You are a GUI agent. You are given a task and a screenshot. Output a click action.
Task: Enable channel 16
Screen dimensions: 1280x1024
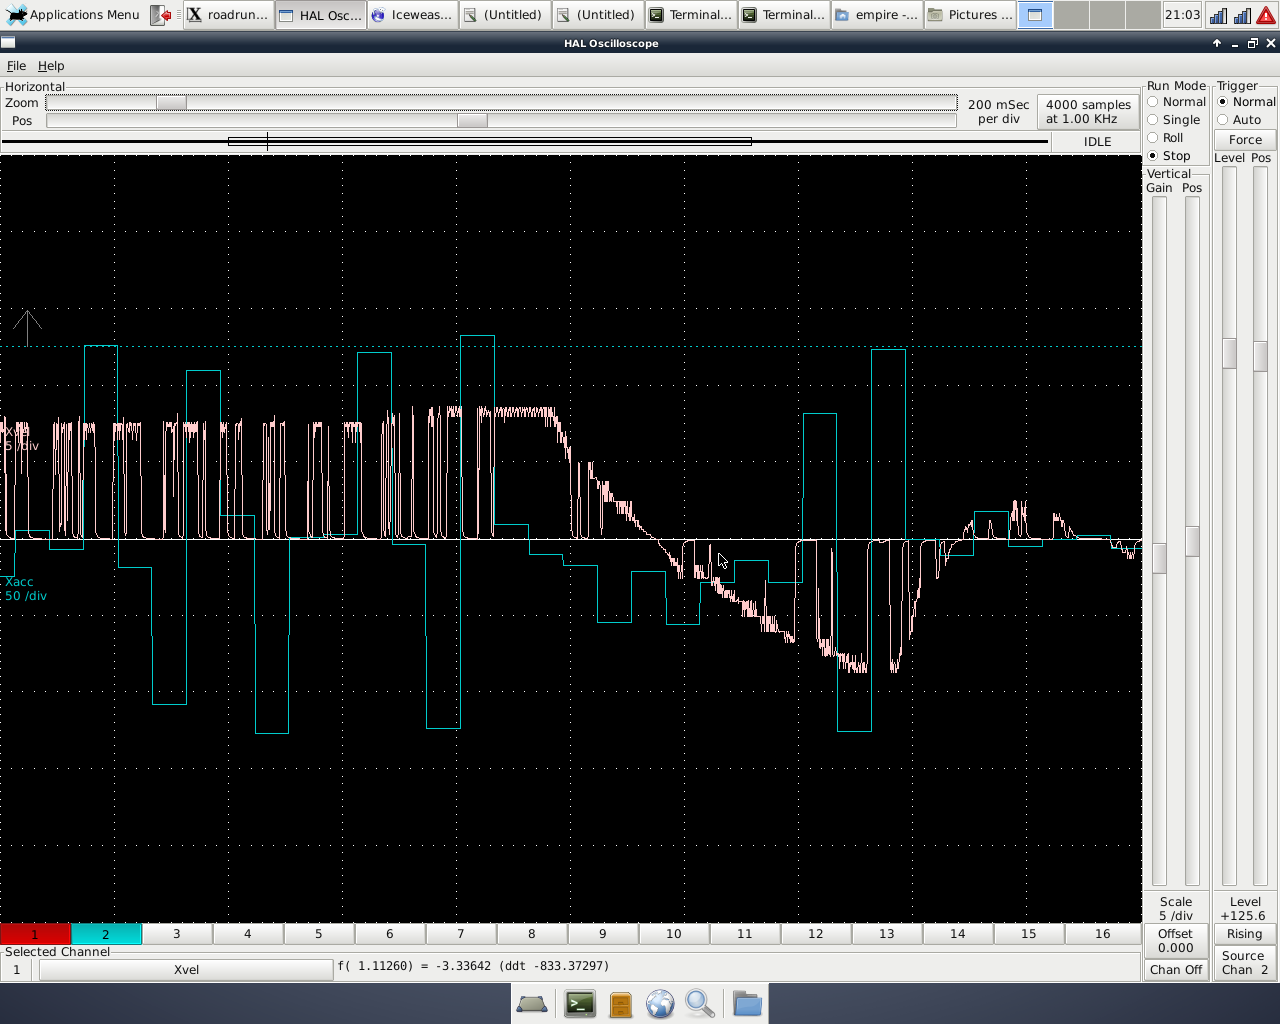click(x=1103, y=934)
